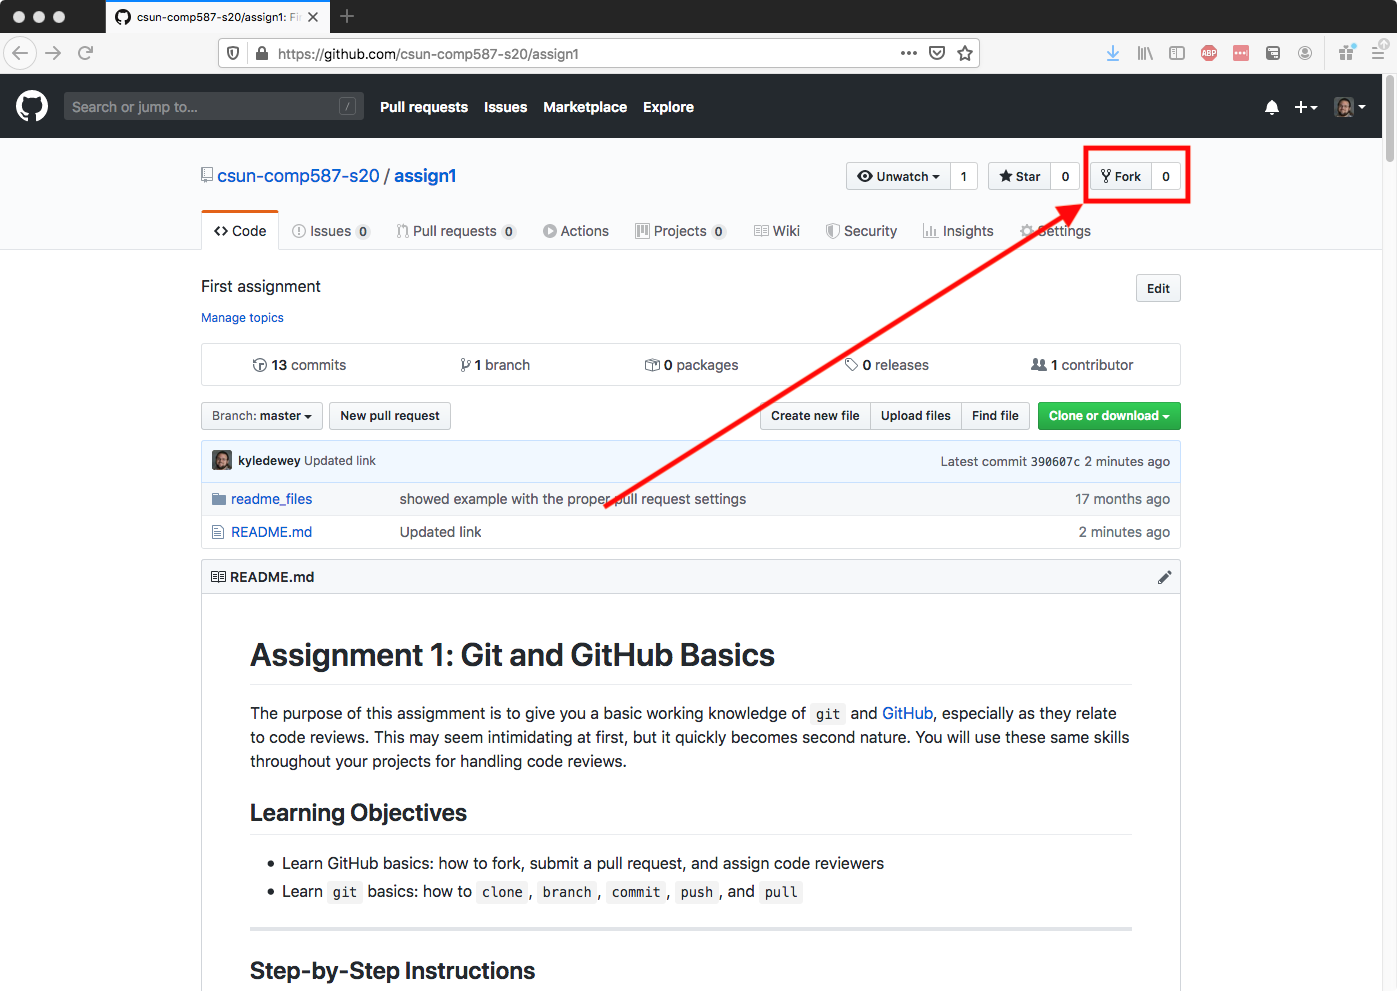The image size is (1397, 991).
Task: Open the notifications bell
Action: [1272, 107]
